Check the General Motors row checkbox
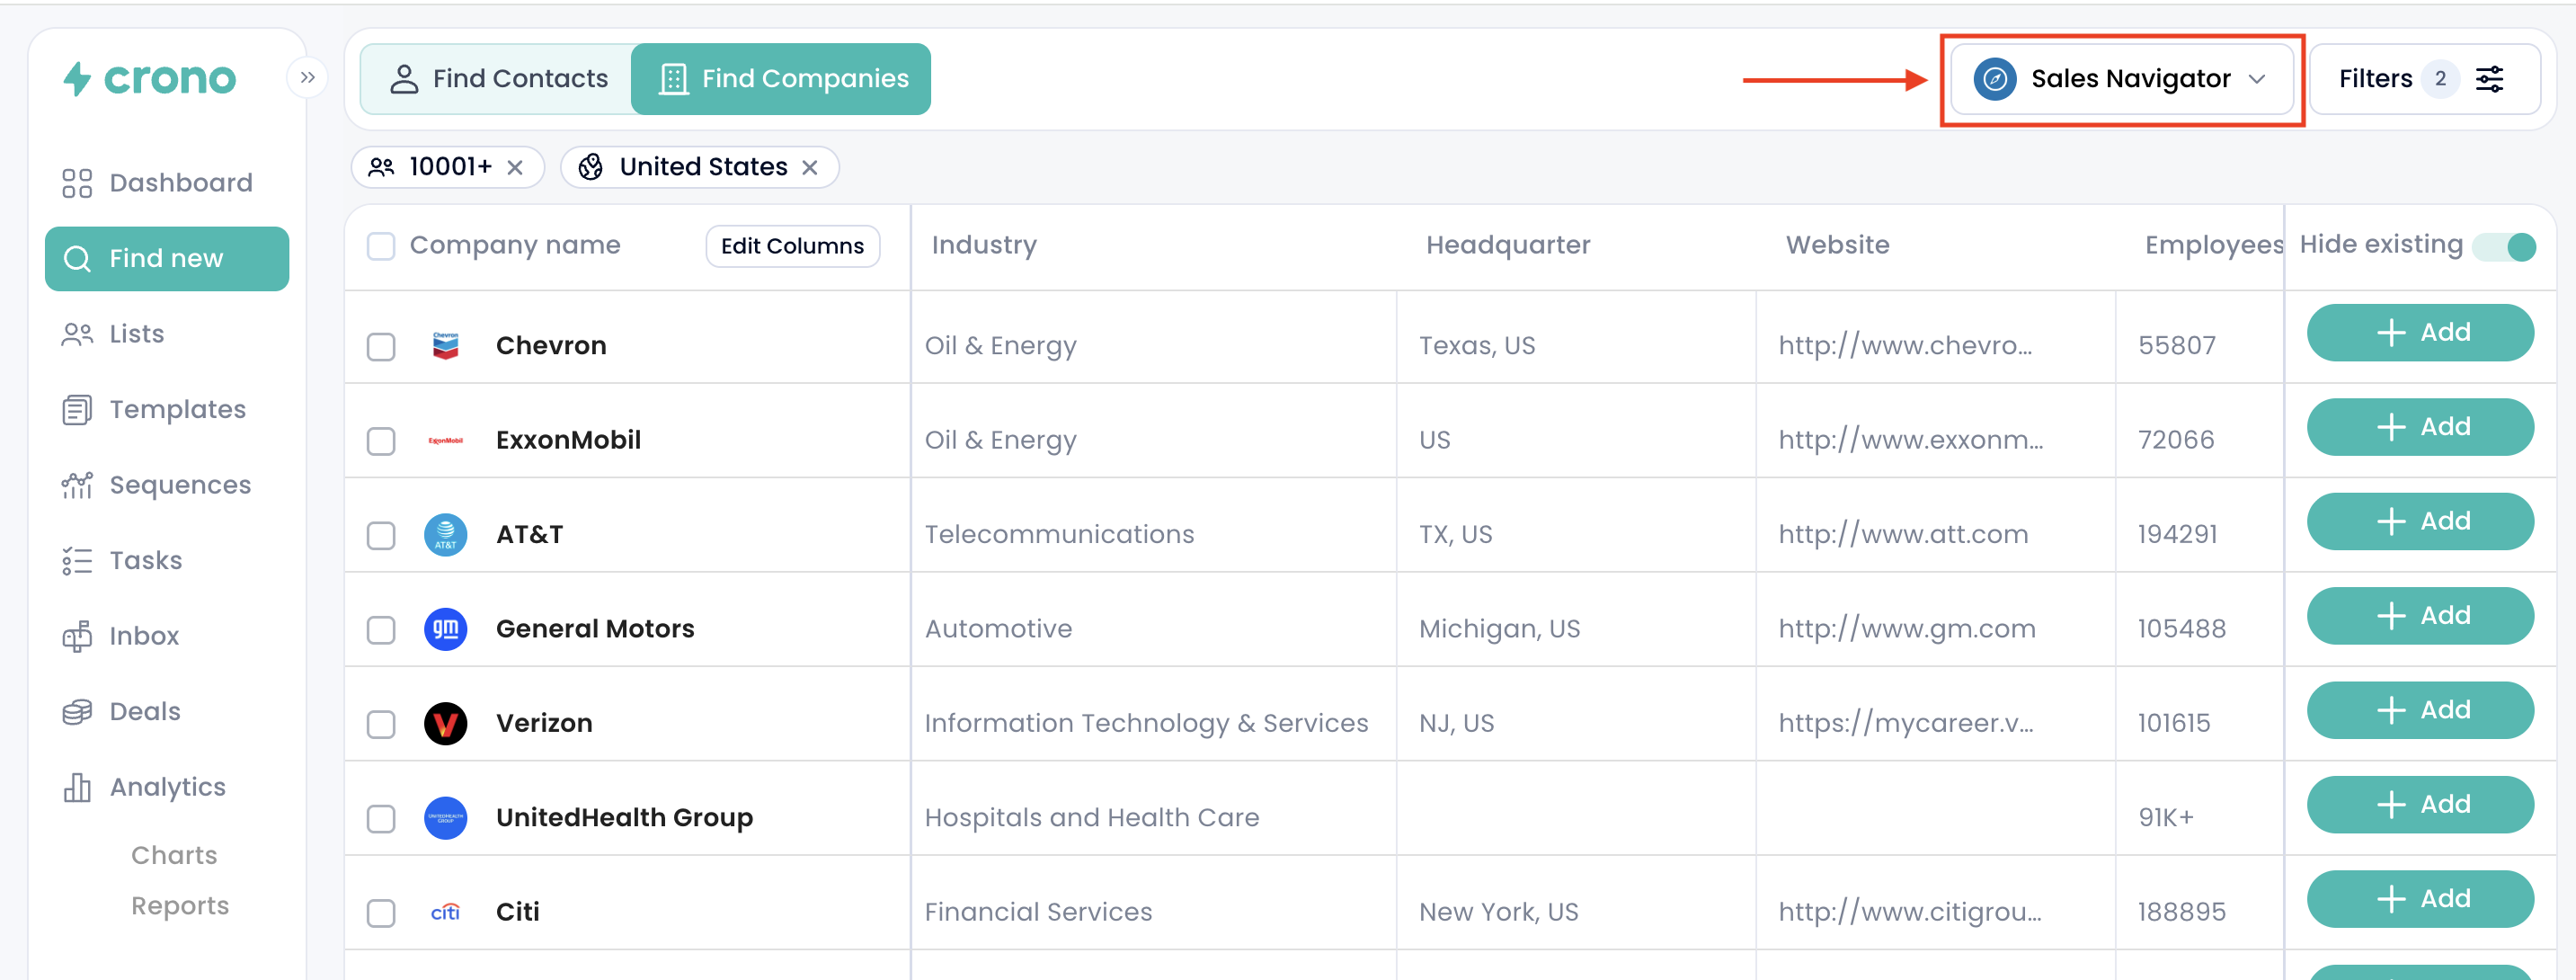2576x980 pixels. coord(381,630)
